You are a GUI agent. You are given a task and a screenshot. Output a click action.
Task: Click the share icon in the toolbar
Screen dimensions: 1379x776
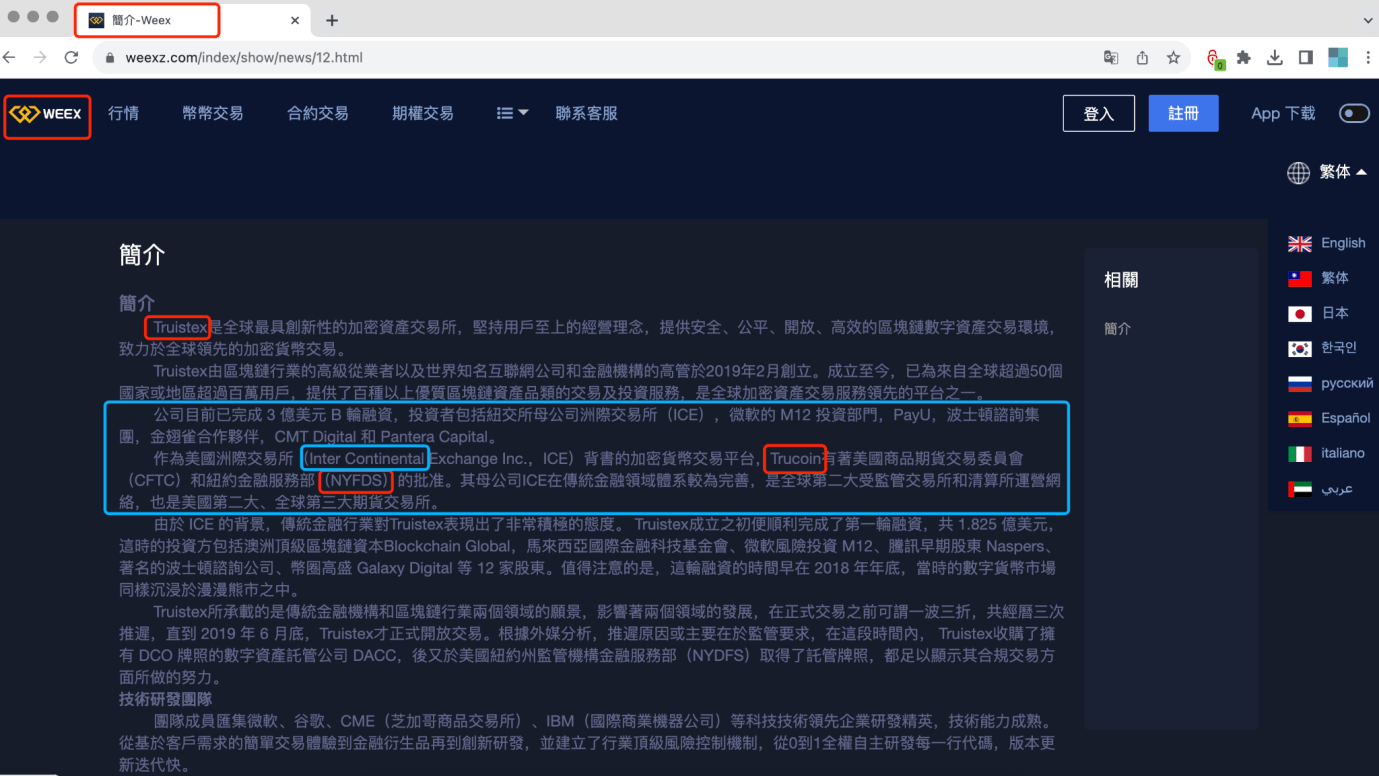pyautogui.click(x=1141, y=57)
